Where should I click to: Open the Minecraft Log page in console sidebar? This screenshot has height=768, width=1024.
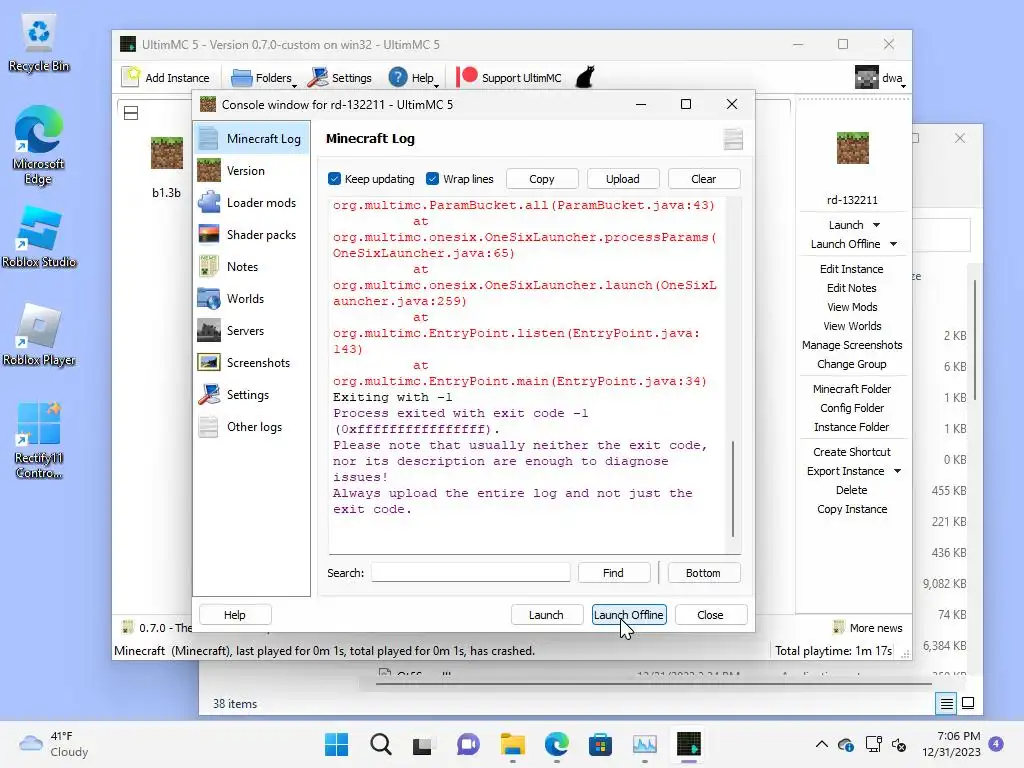pyautogui.click(x=251, y=138)
